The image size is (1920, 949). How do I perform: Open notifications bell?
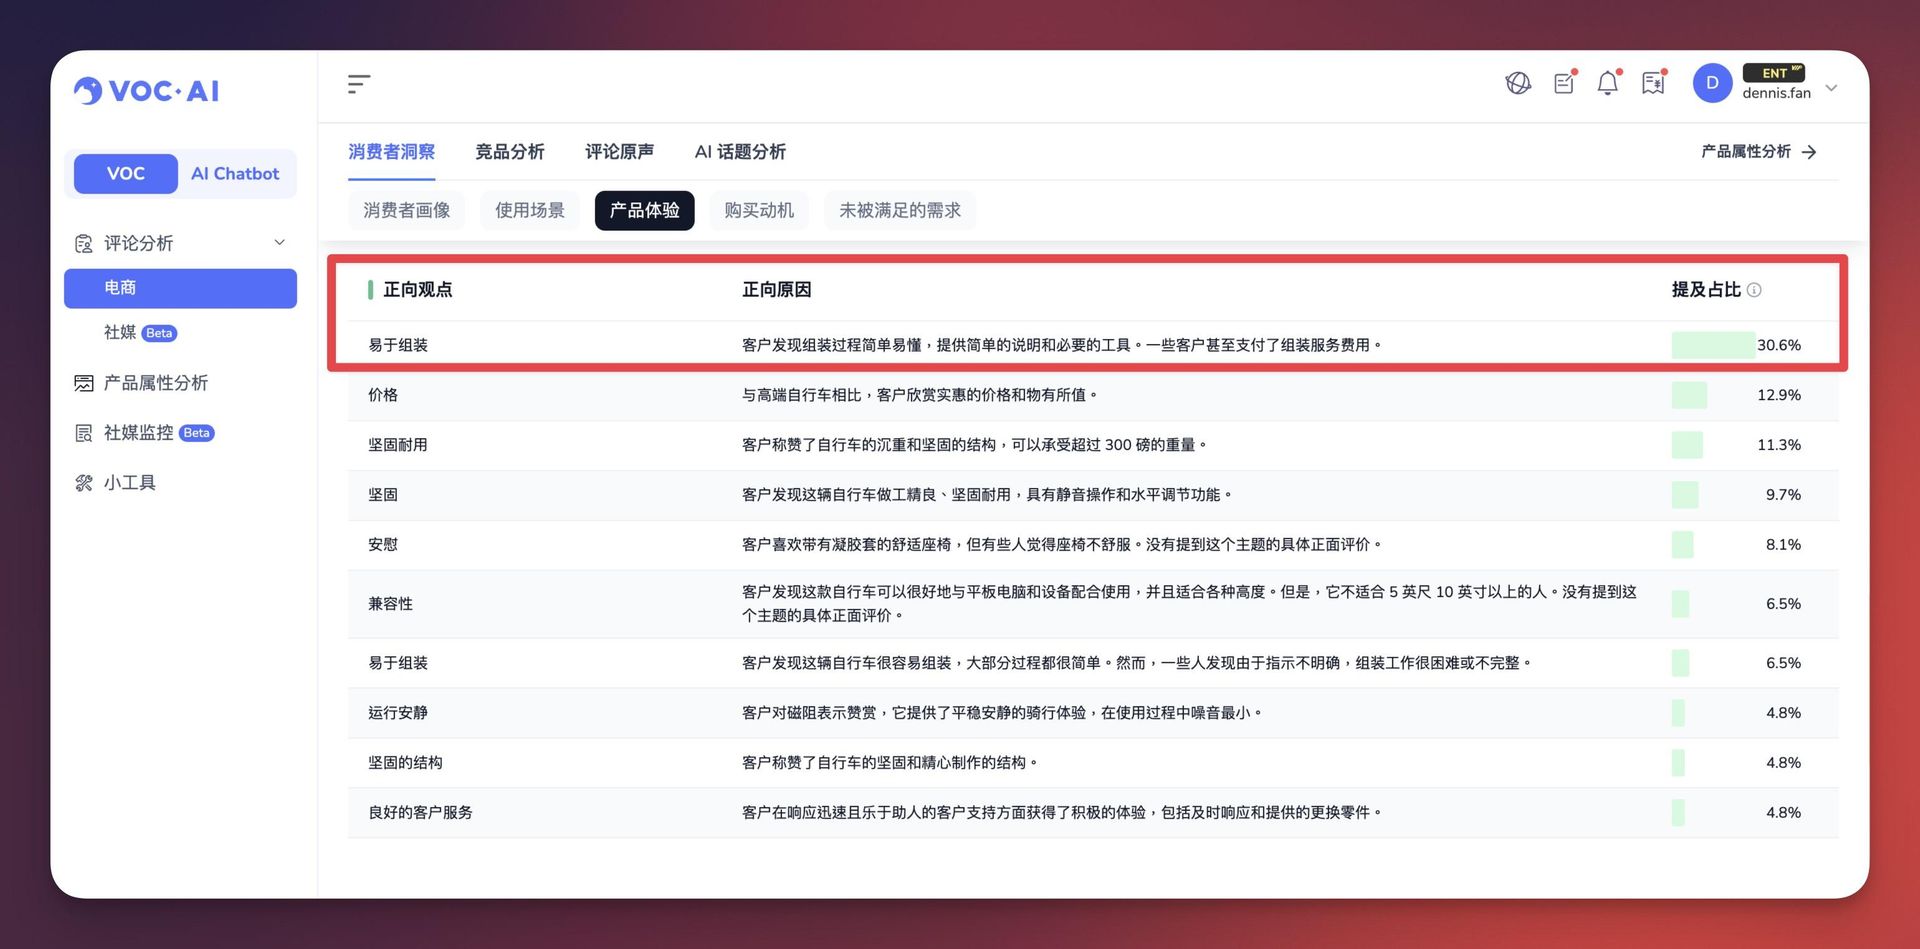tap(1607, 84)
